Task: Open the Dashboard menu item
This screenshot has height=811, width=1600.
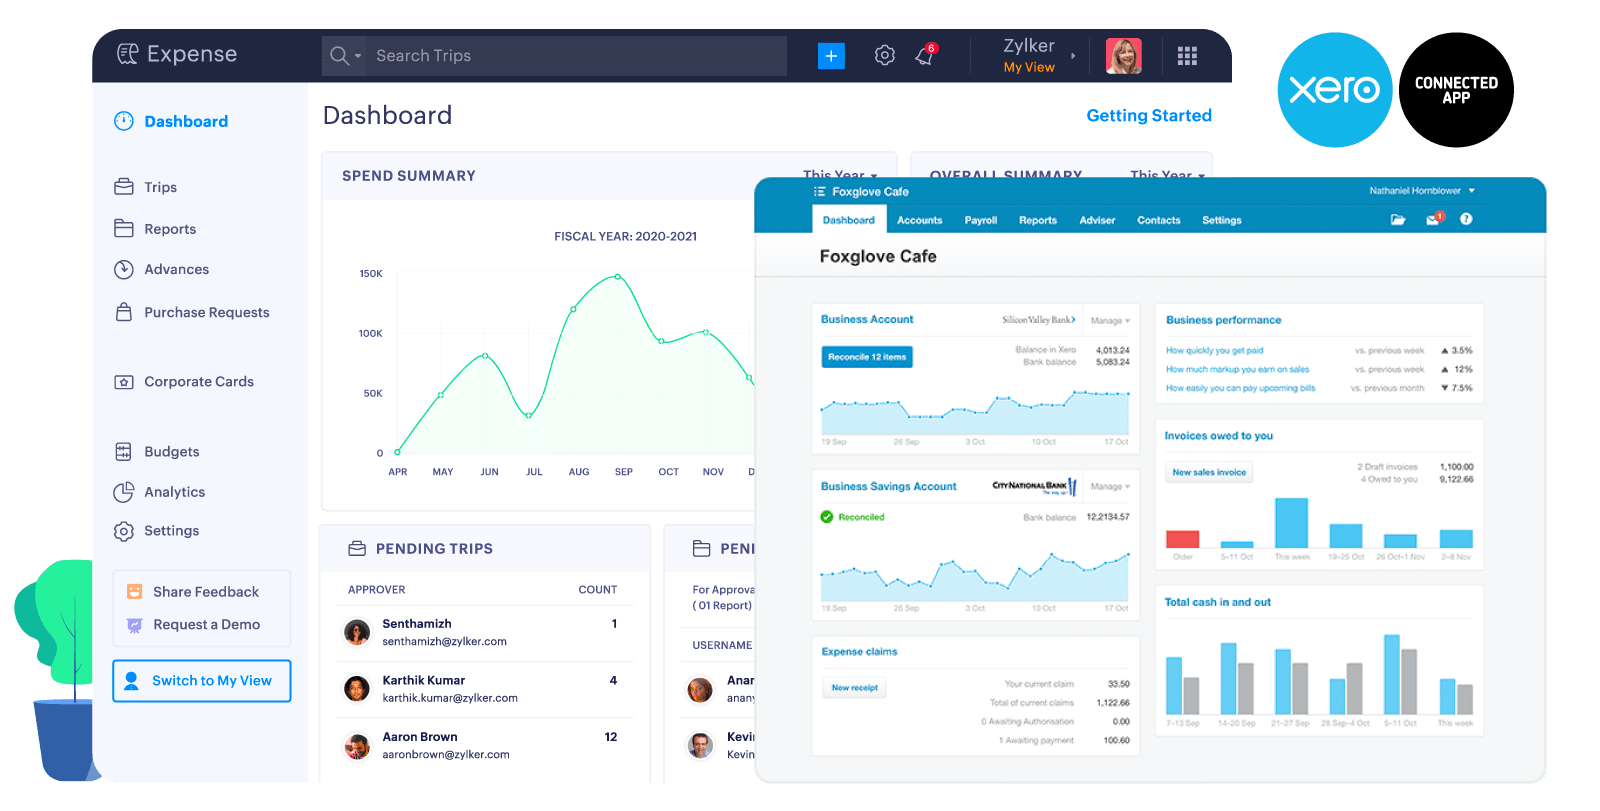Action: (x=186, y=121)
